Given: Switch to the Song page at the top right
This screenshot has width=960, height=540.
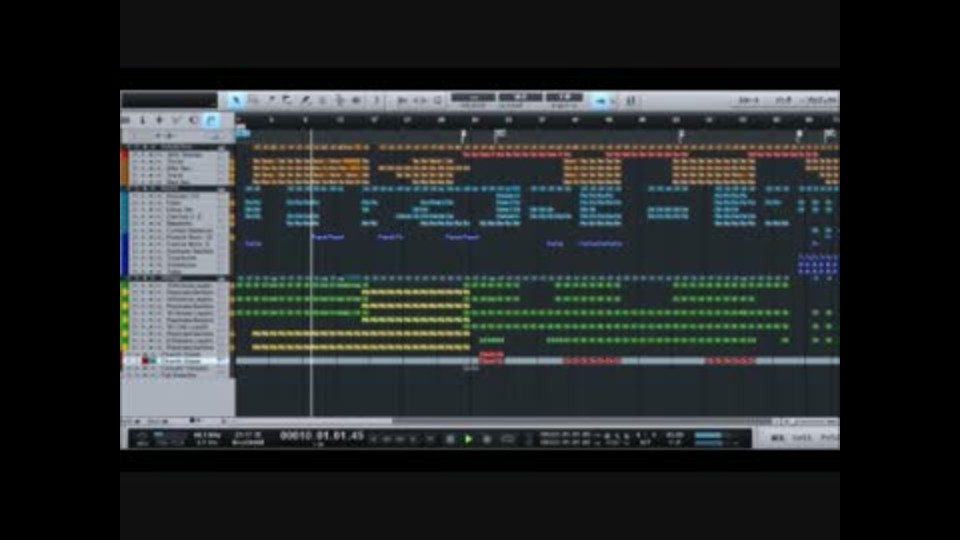Looking at the screenshot, I should (x=782, y=100).
